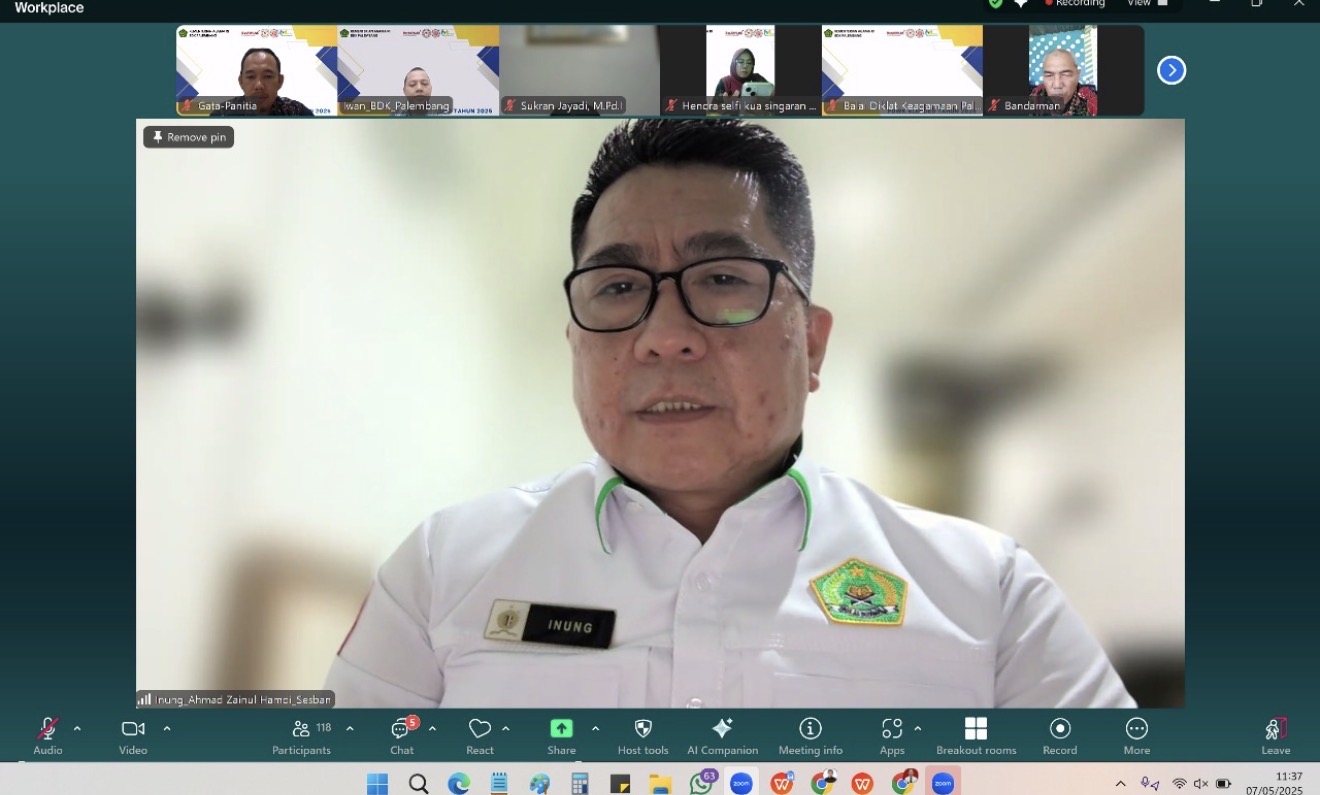Open Share options chevron
Viewport: 1320px width, 795px height.
click(596, 727)
